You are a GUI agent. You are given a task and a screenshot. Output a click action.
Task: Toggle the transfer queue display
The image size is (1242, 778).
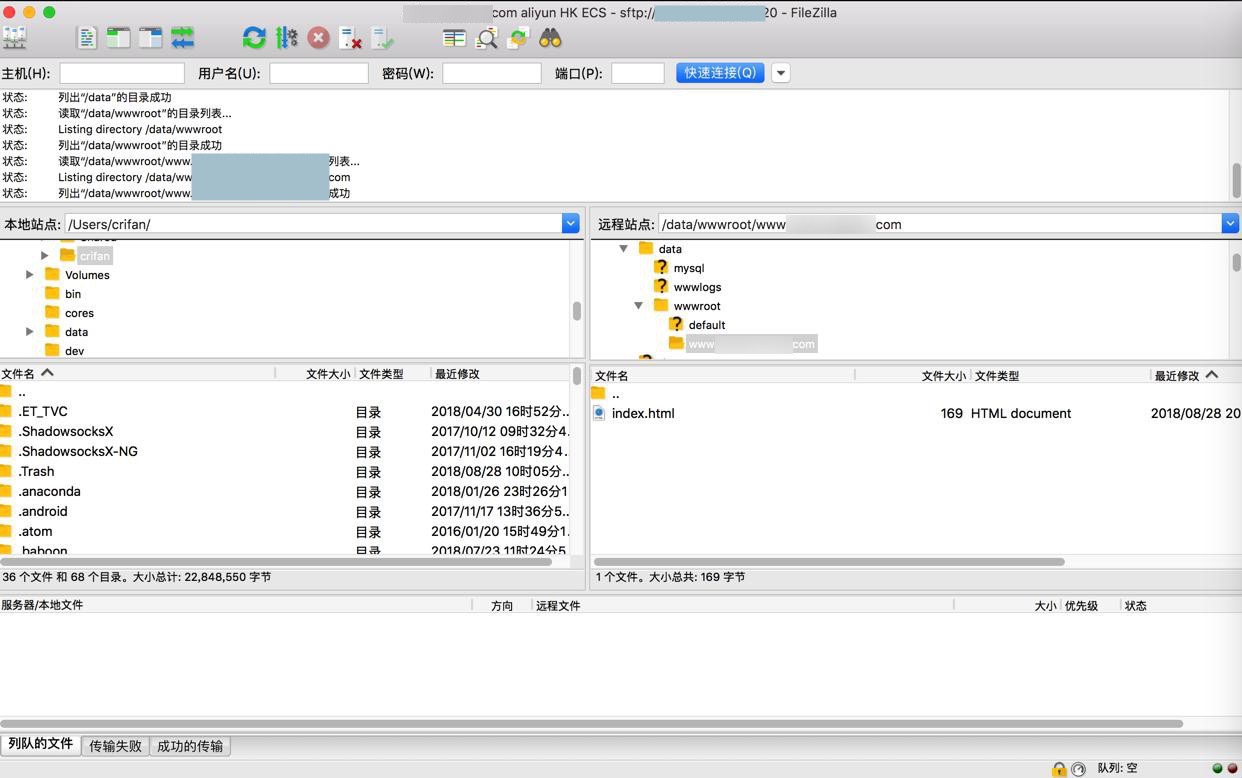(182, 38)
